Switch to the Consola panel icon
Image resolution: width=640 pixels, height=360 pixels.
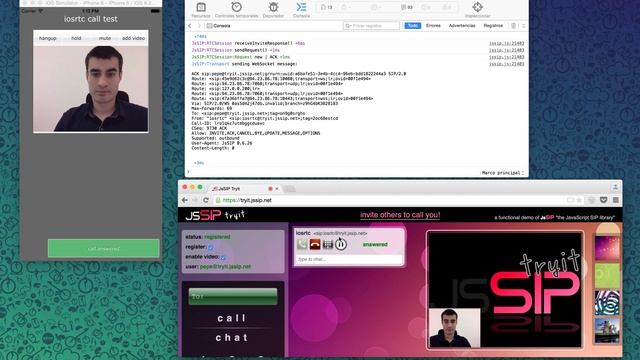(301, 10)
